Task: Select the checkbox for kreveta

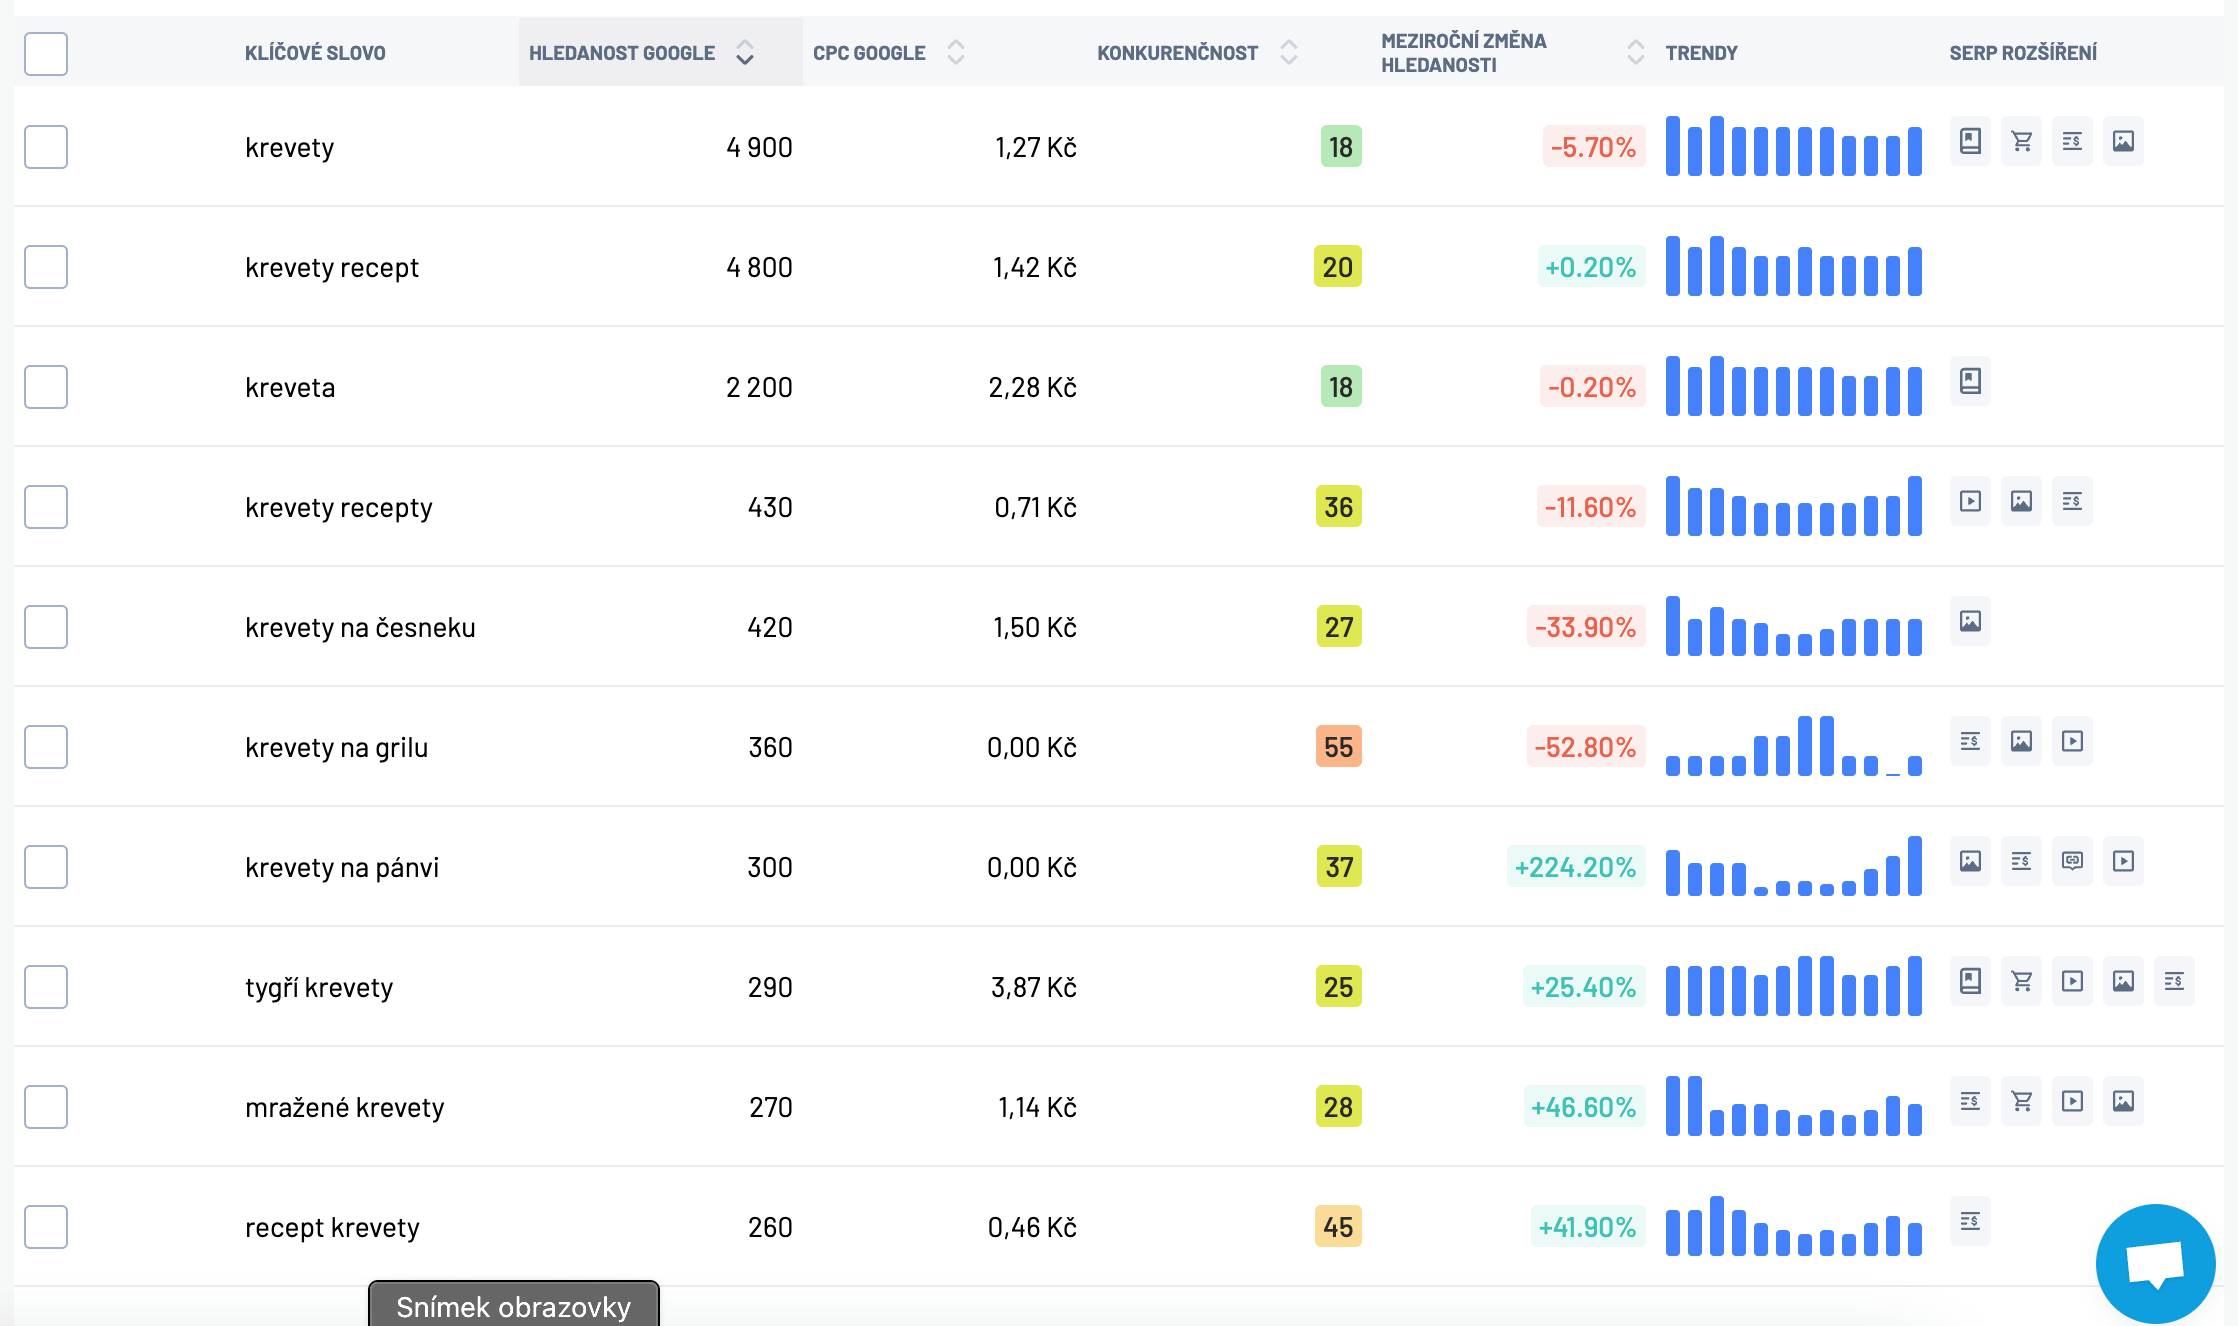Action: [46, 387]
